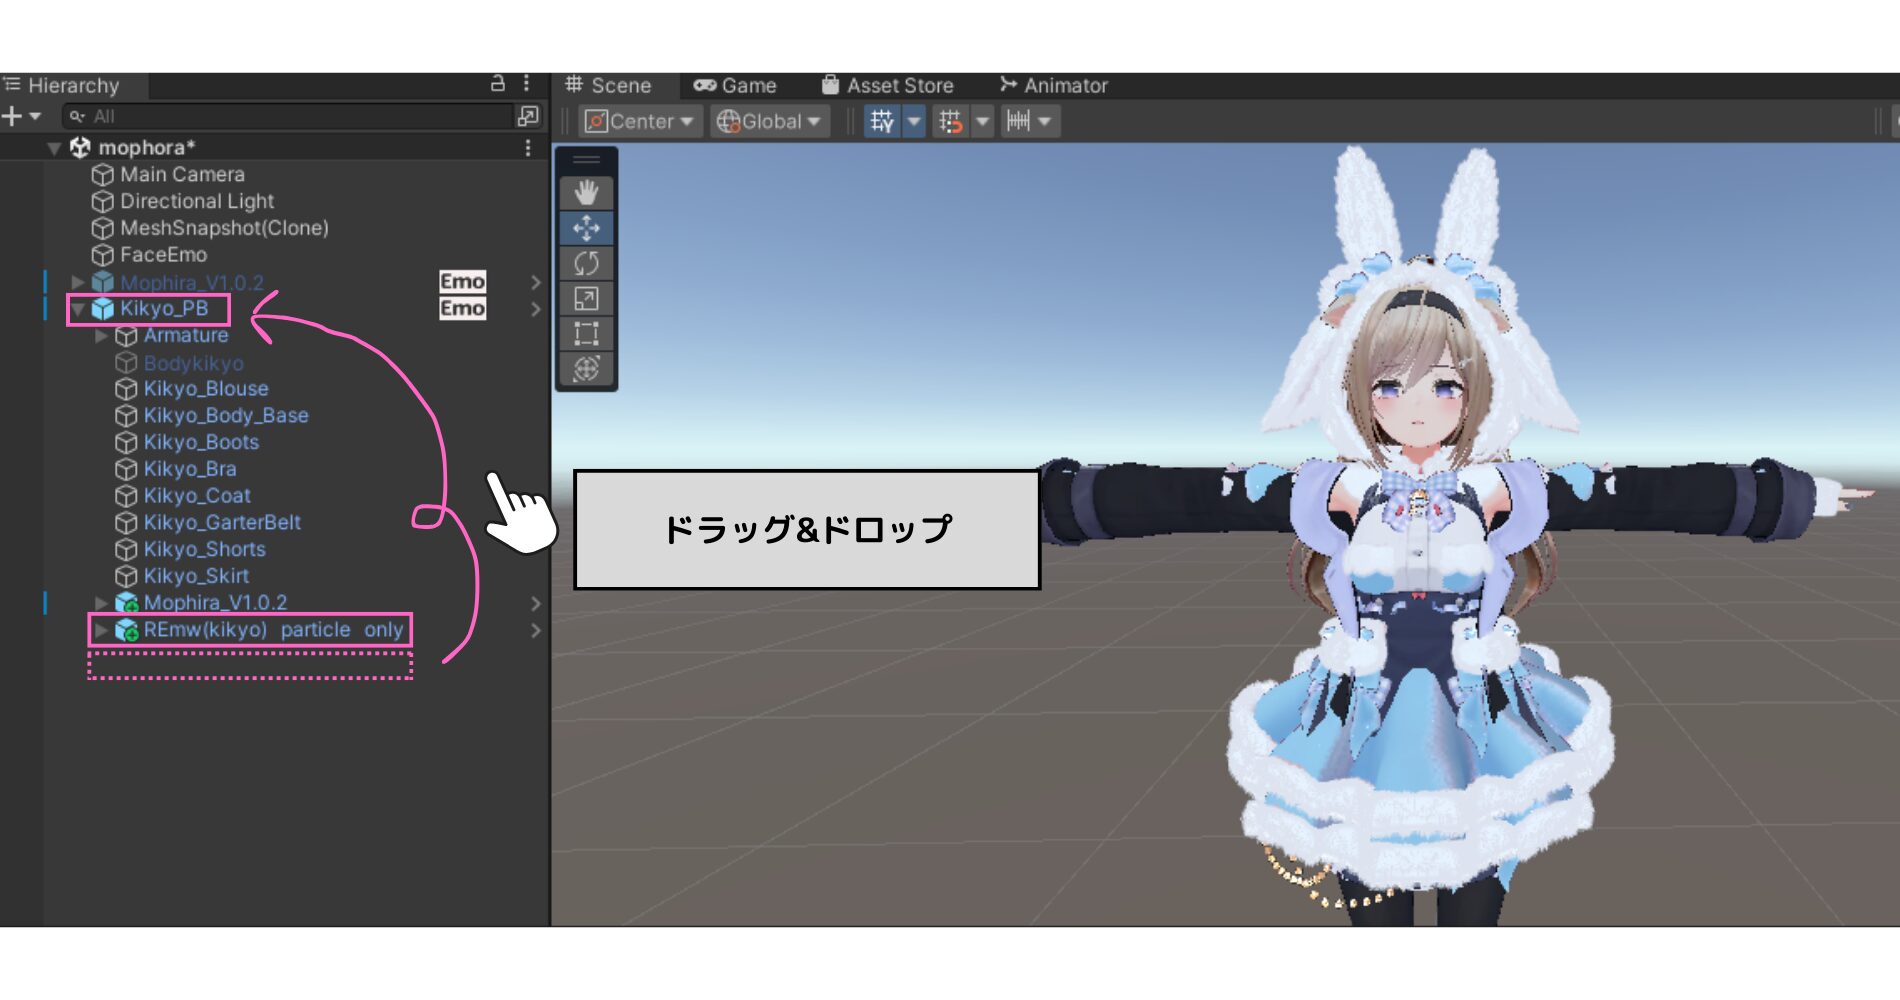Expand the Armature node under Kikyo_PB
The image size is (1900, 1000).
click(99, 336)
